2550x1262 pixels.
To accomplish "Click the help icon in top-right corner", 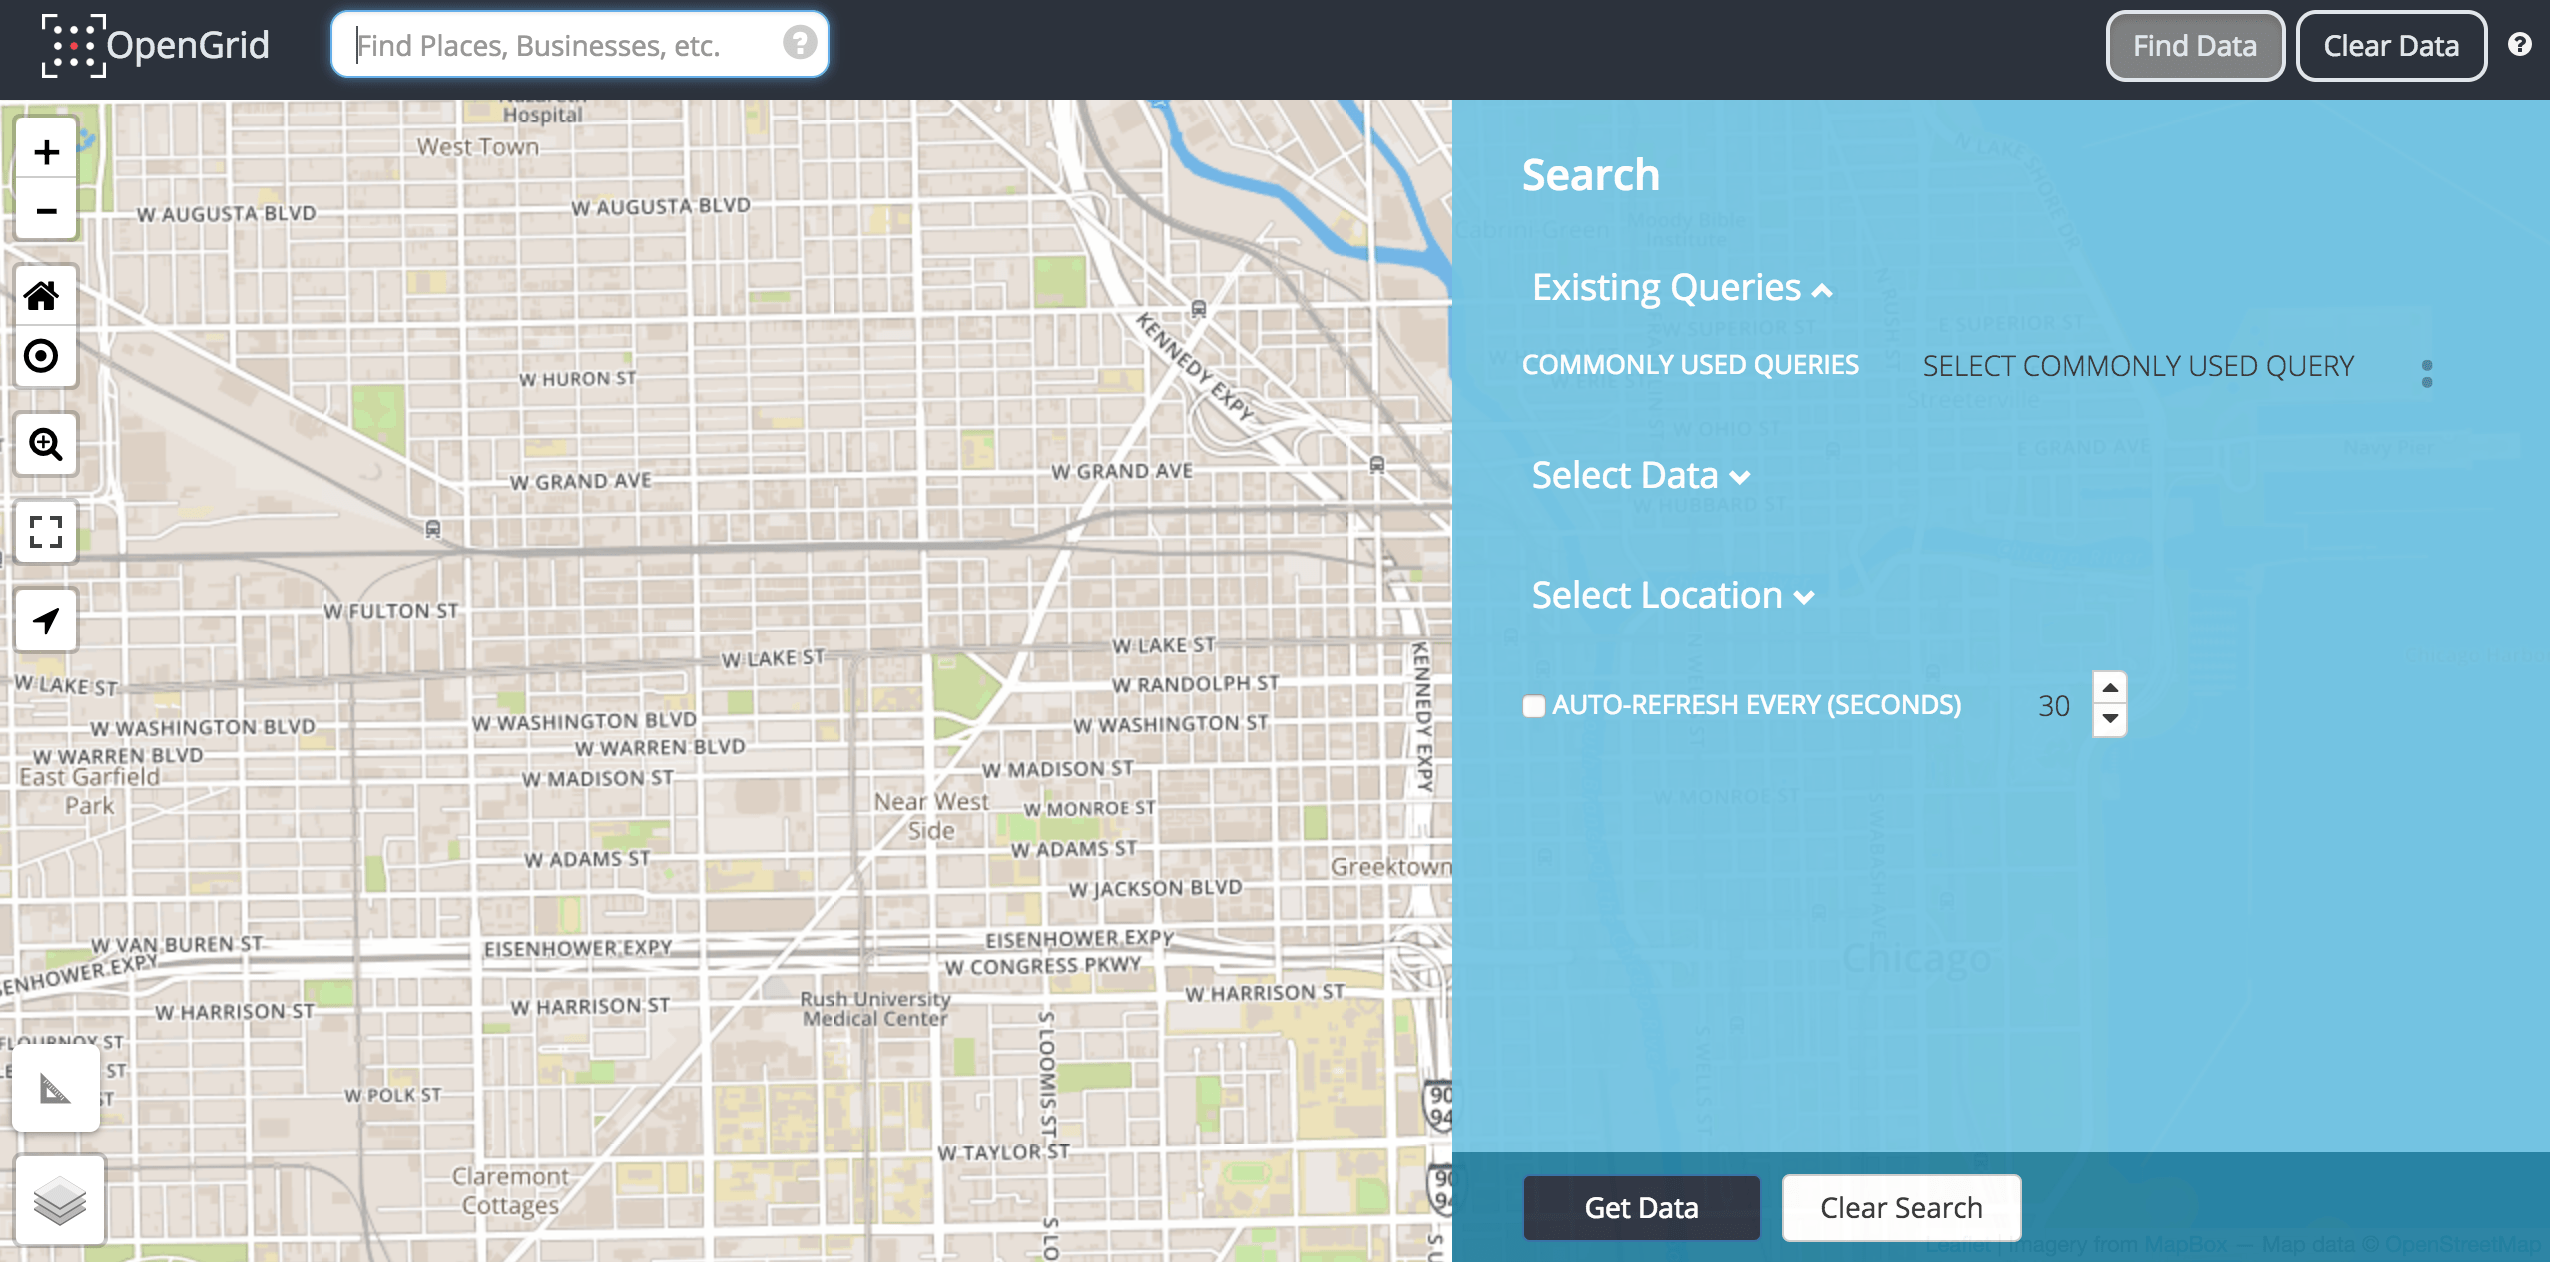I will click(x=2519, y=44).
